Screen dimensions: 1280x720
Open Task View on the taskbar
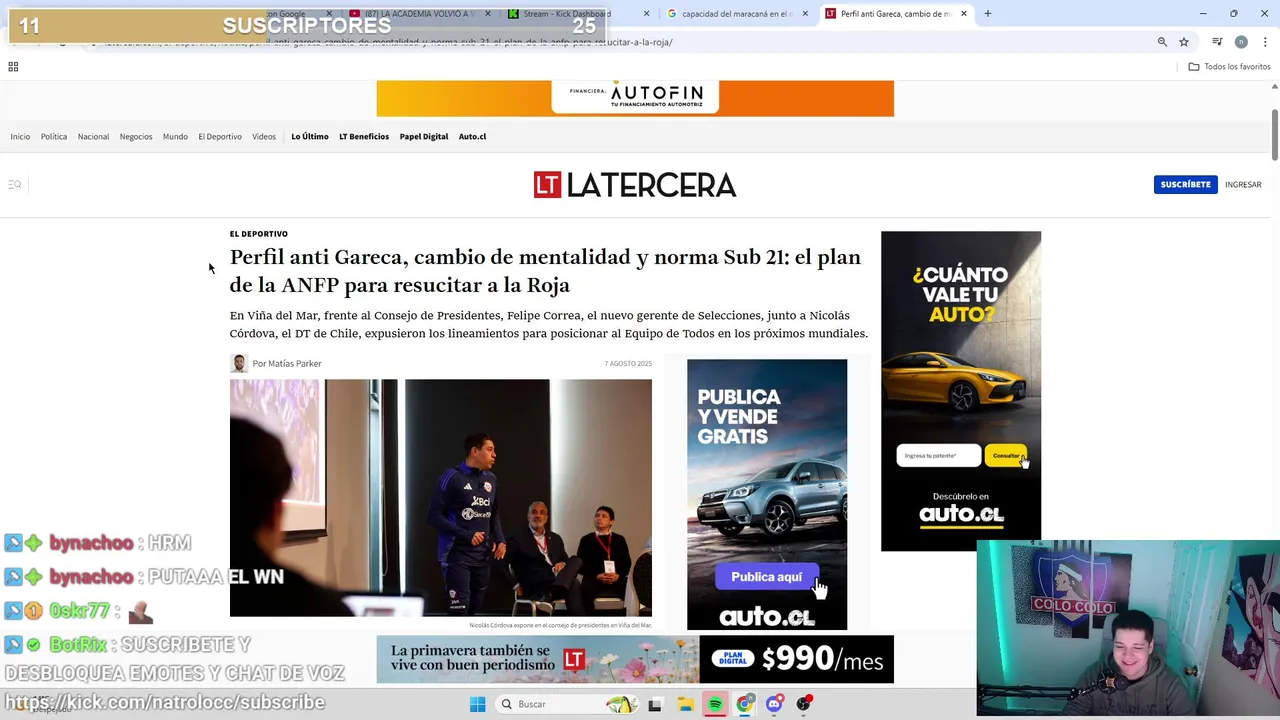point(655,705)
